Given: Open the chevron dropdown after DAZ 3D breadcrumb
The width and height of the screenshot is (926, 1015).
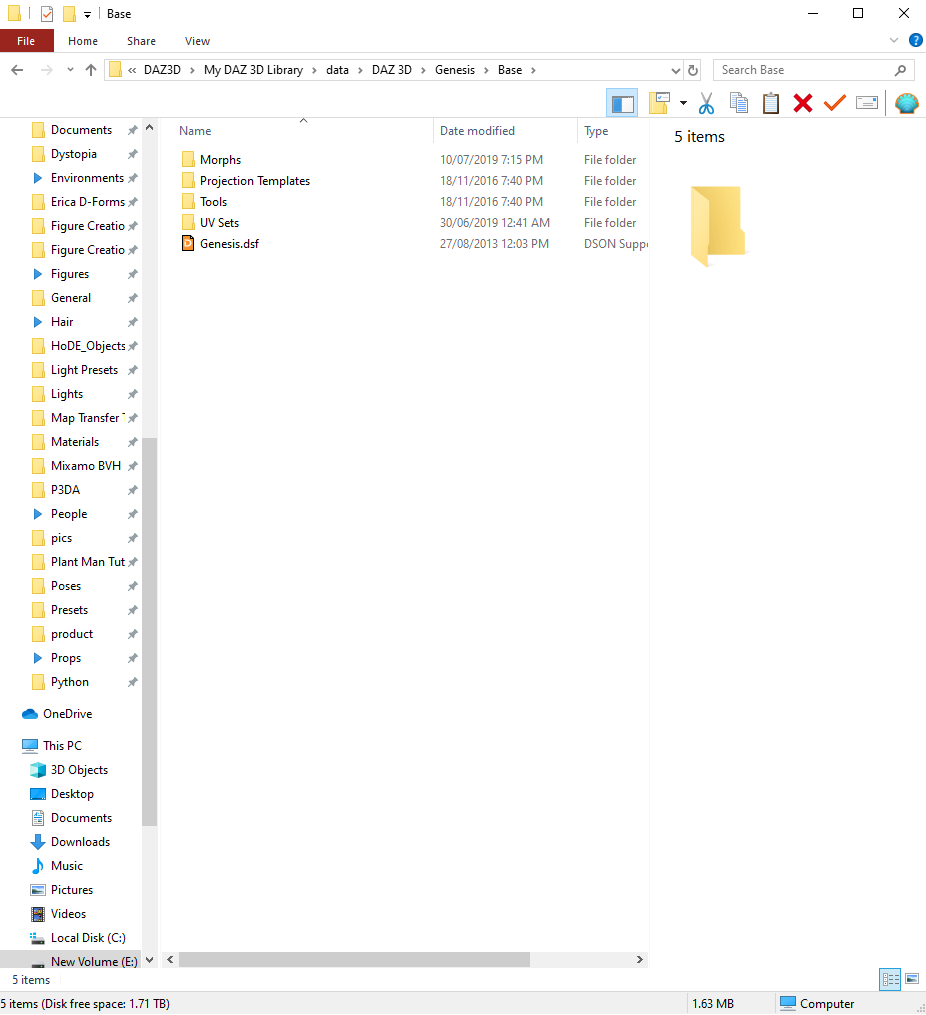Looking at the screenshot, I should click(423, 70).
